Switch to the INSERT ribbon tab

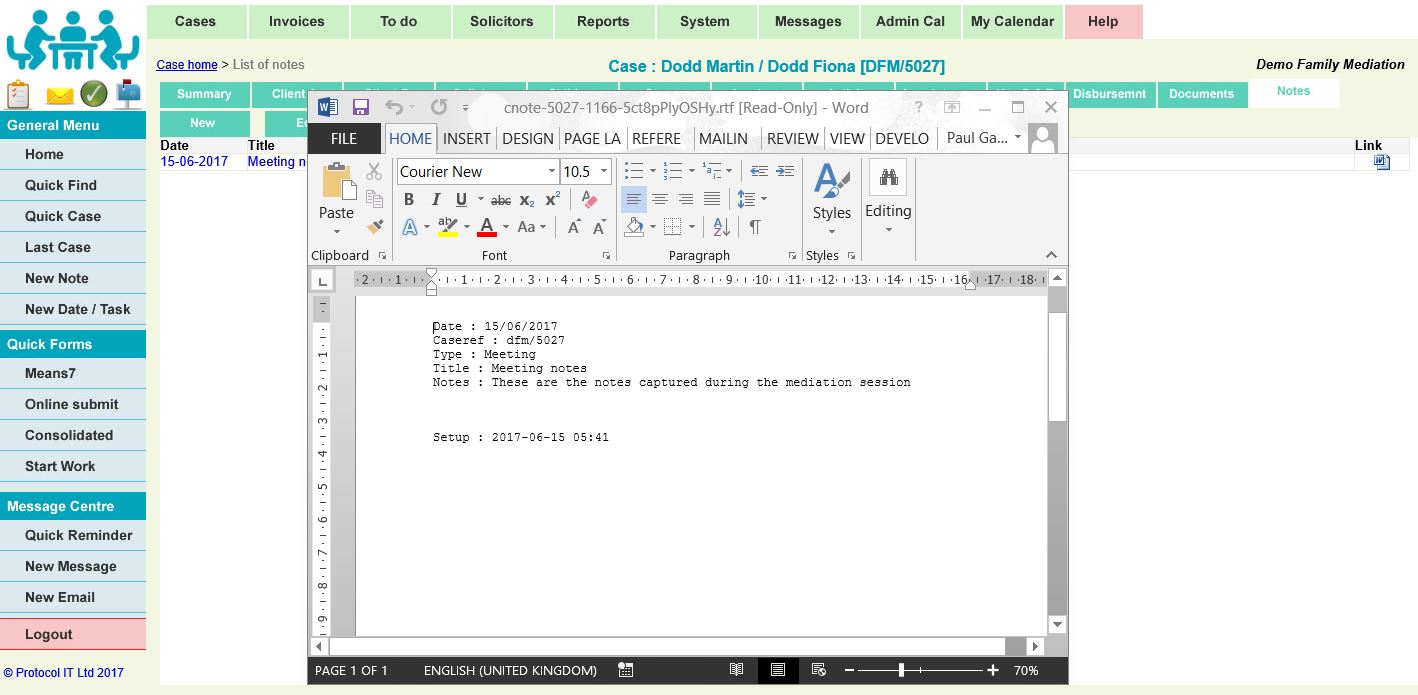pyautogui.click(x=467, y=139)
